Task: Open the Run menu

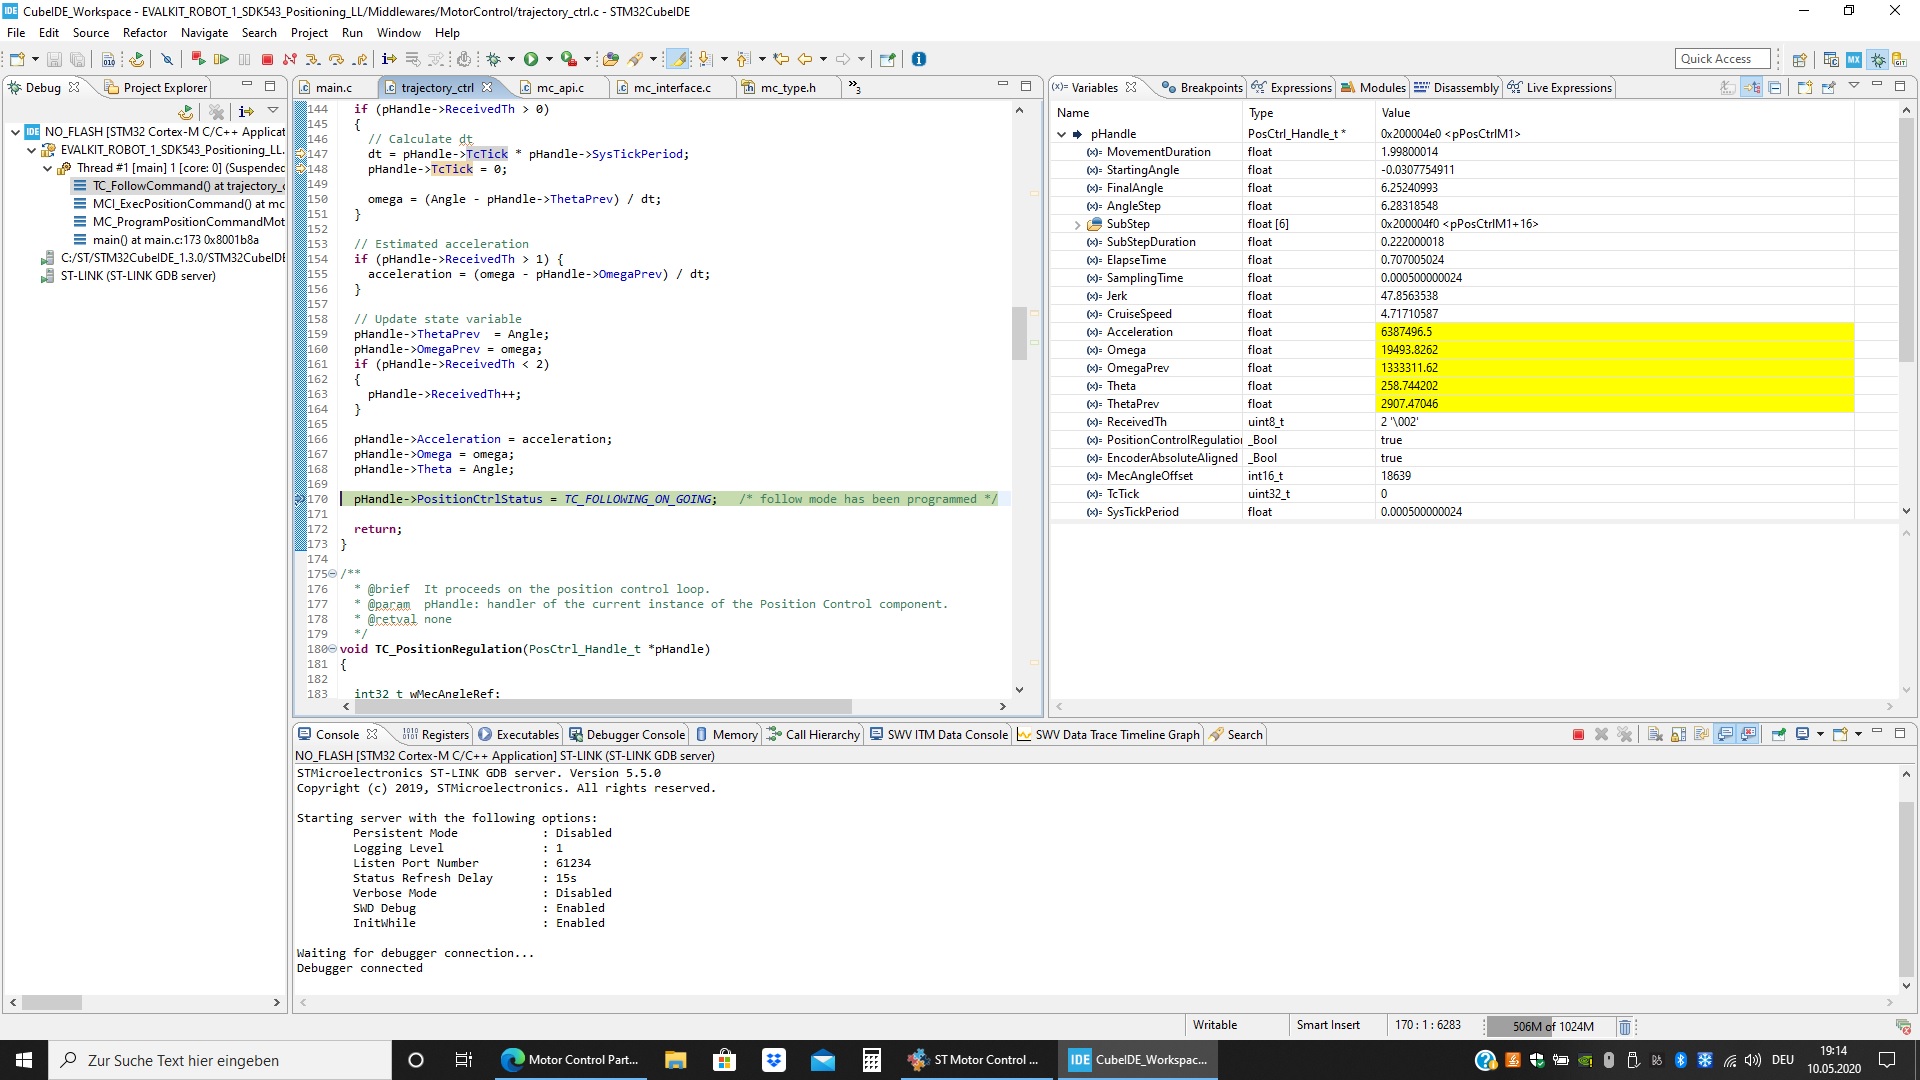Action: [352, 33]
